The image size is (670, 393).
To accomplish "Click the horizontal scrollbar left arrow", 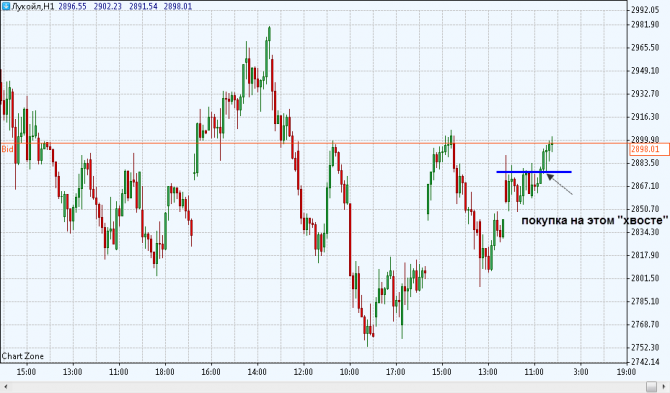I will (5, 387).
